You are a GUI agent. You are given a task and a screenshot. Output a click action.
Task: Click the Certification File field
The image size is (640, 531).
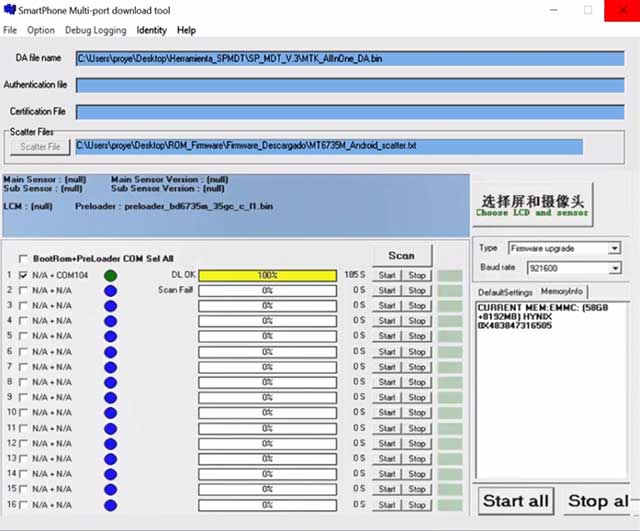click(x=350, y=112)
